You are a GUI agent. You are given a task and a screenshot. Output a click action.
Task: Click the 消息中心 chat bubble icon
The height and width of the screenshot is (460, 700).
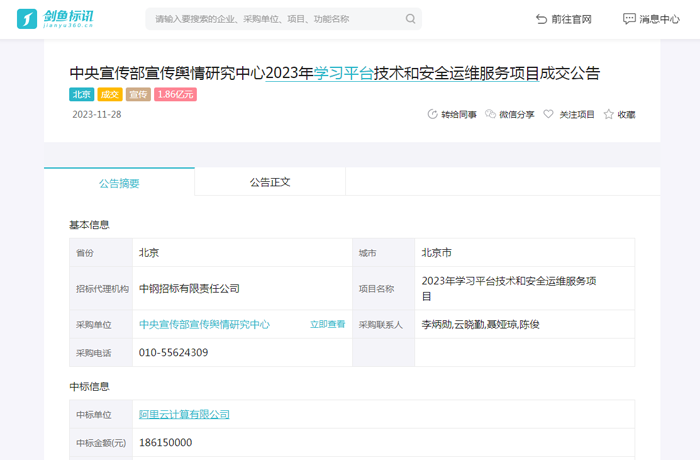629,19
